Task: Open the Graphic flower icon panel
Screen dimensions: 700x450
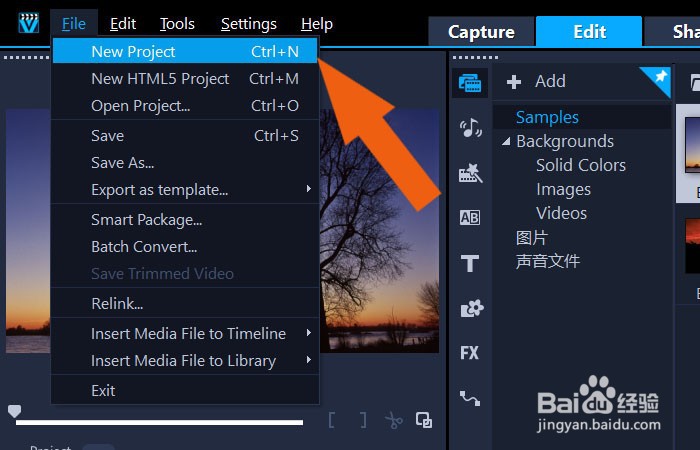Action: pos(471,308)
